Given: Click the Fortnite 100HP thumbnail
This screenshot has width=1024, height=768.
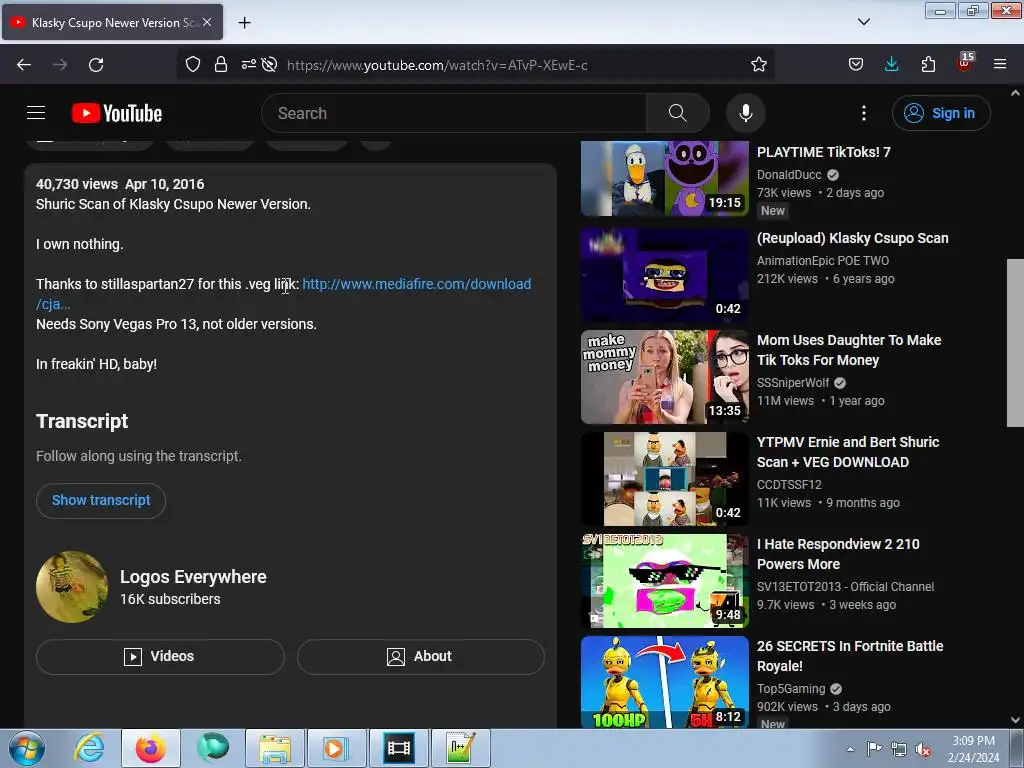Looking at the screenshot, I should tap(665, 682).
